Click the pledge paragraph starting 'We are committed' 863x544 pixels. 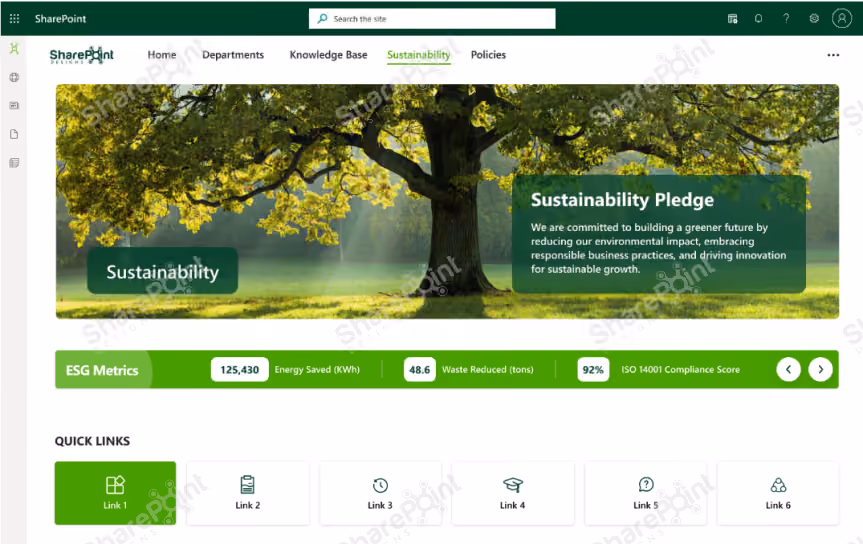(x=658, y=248)
